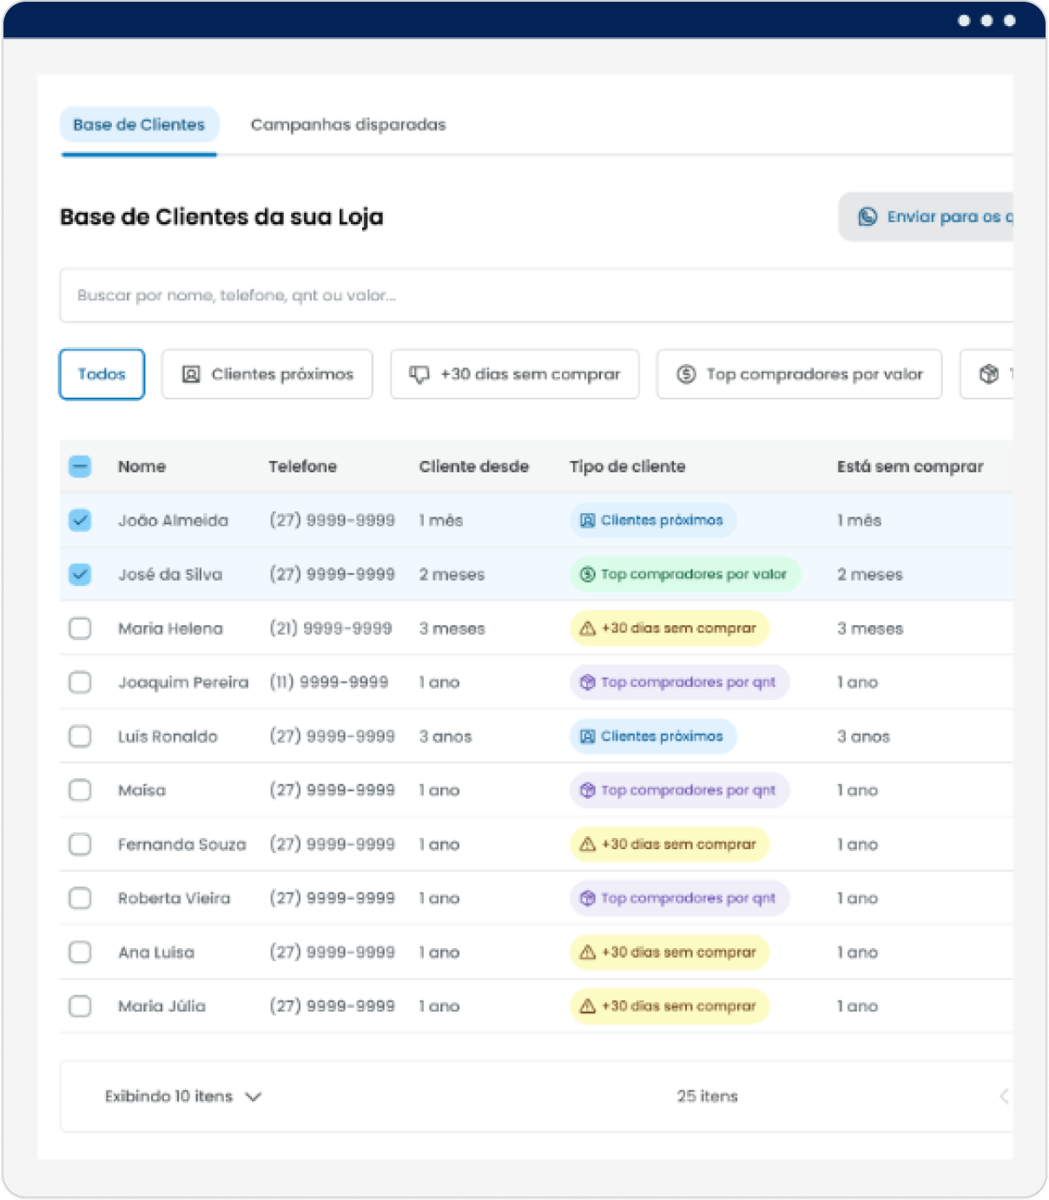This screenshot has width=1049, height=1200.
Task: Click the name Fernanda Souza
Action: tap(182, 844)
